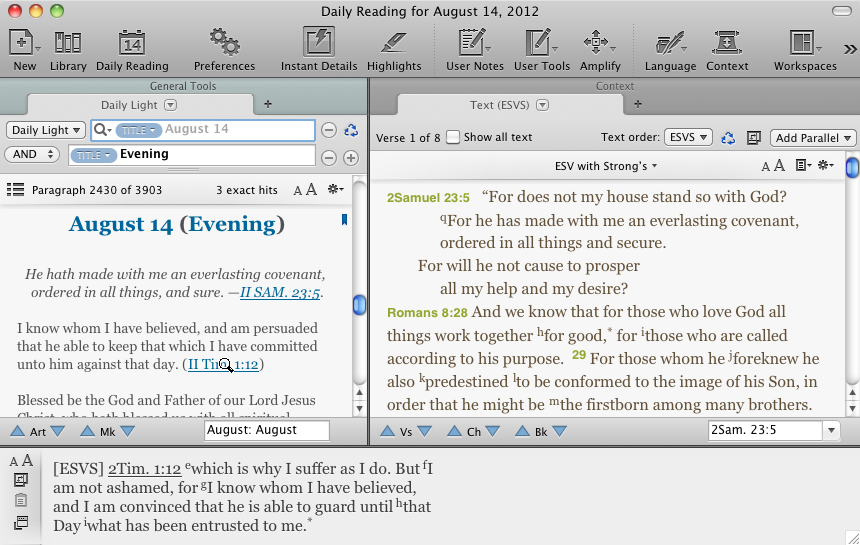Expand the Add Parallel dropdown
Viewport: 860px width, 545px height.
814,137
